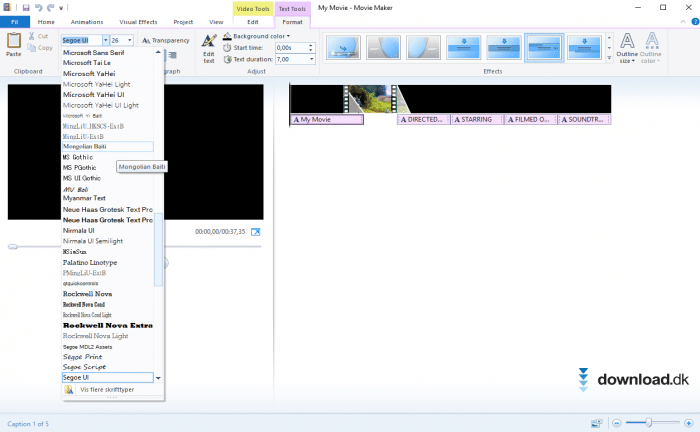The image size is (700, 432).
Task: Click the font list scroll up arrow
Action: pyautogui.click(x=158, y=52)
